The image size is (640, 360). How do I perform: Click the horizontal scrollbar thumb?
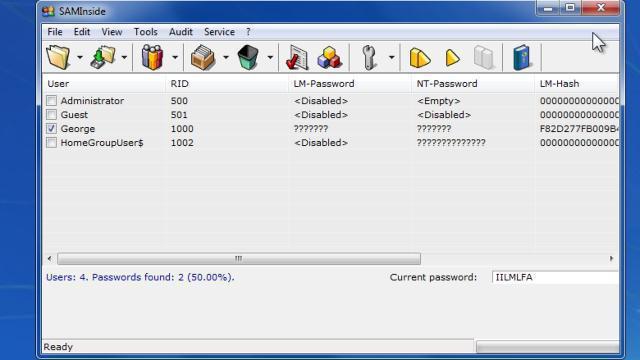click(x=239, y=258)
